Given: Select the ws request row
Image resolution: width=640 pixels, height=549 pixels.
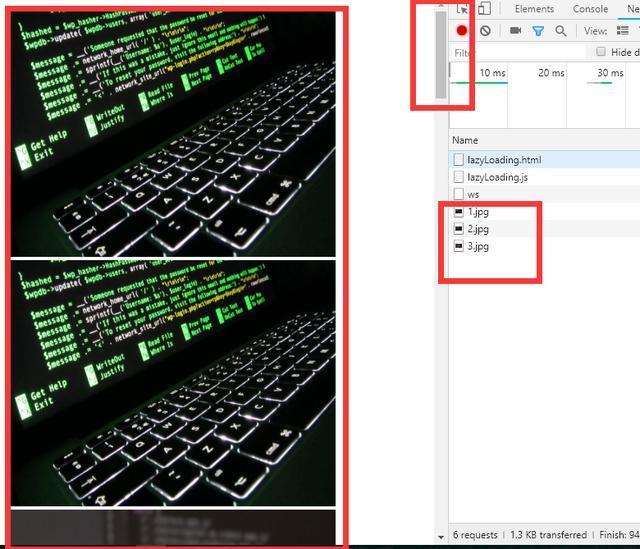Looking at the screenshot, I should click(x=473, y=194).
